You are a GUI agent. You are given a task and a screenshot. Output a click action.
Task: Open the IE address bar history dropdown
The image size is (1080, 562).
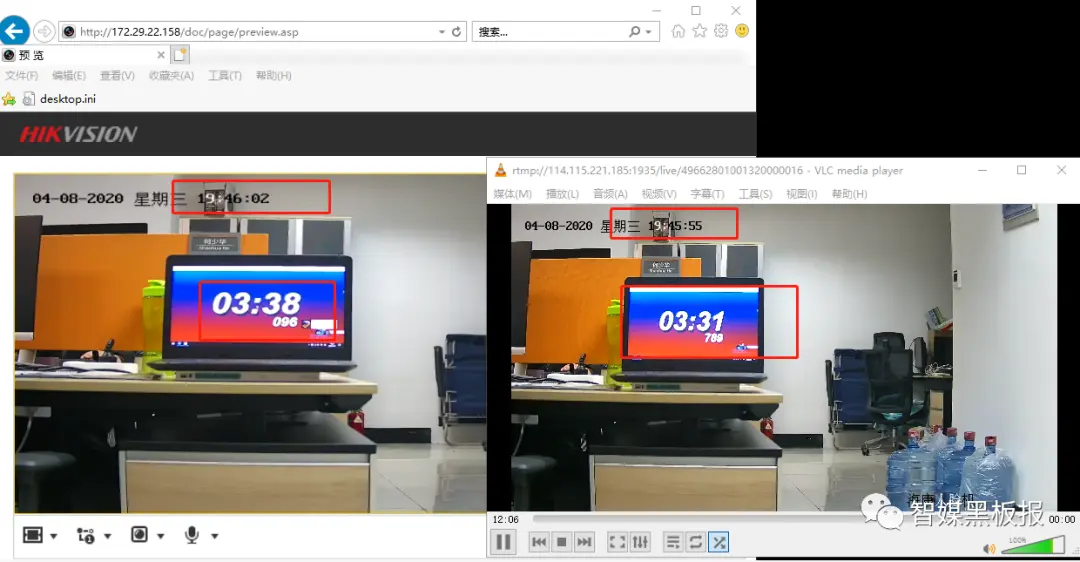tap(442, 32)
